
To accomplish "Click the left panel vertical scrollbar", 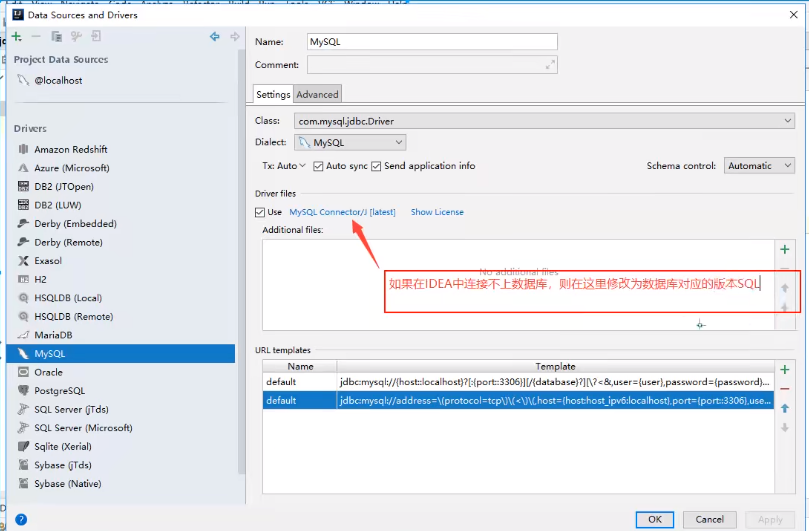I will coord(241,262).
